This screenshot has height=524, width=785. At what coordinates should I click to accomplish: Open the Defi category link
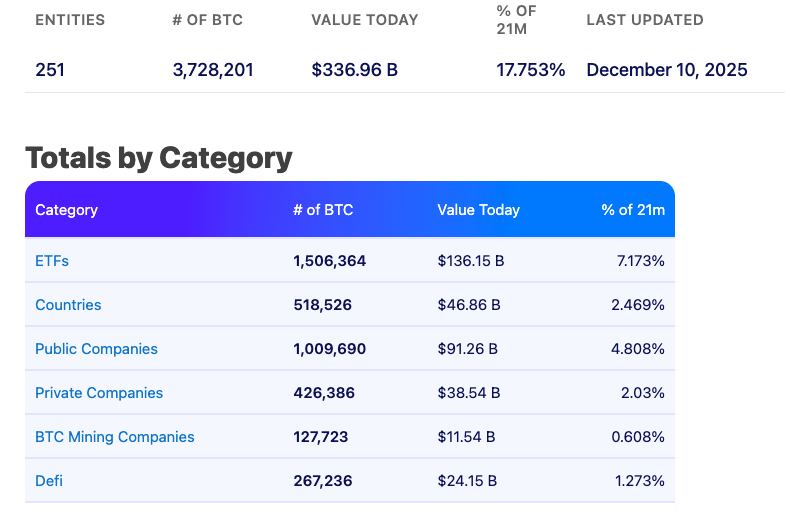click(49, 481)
